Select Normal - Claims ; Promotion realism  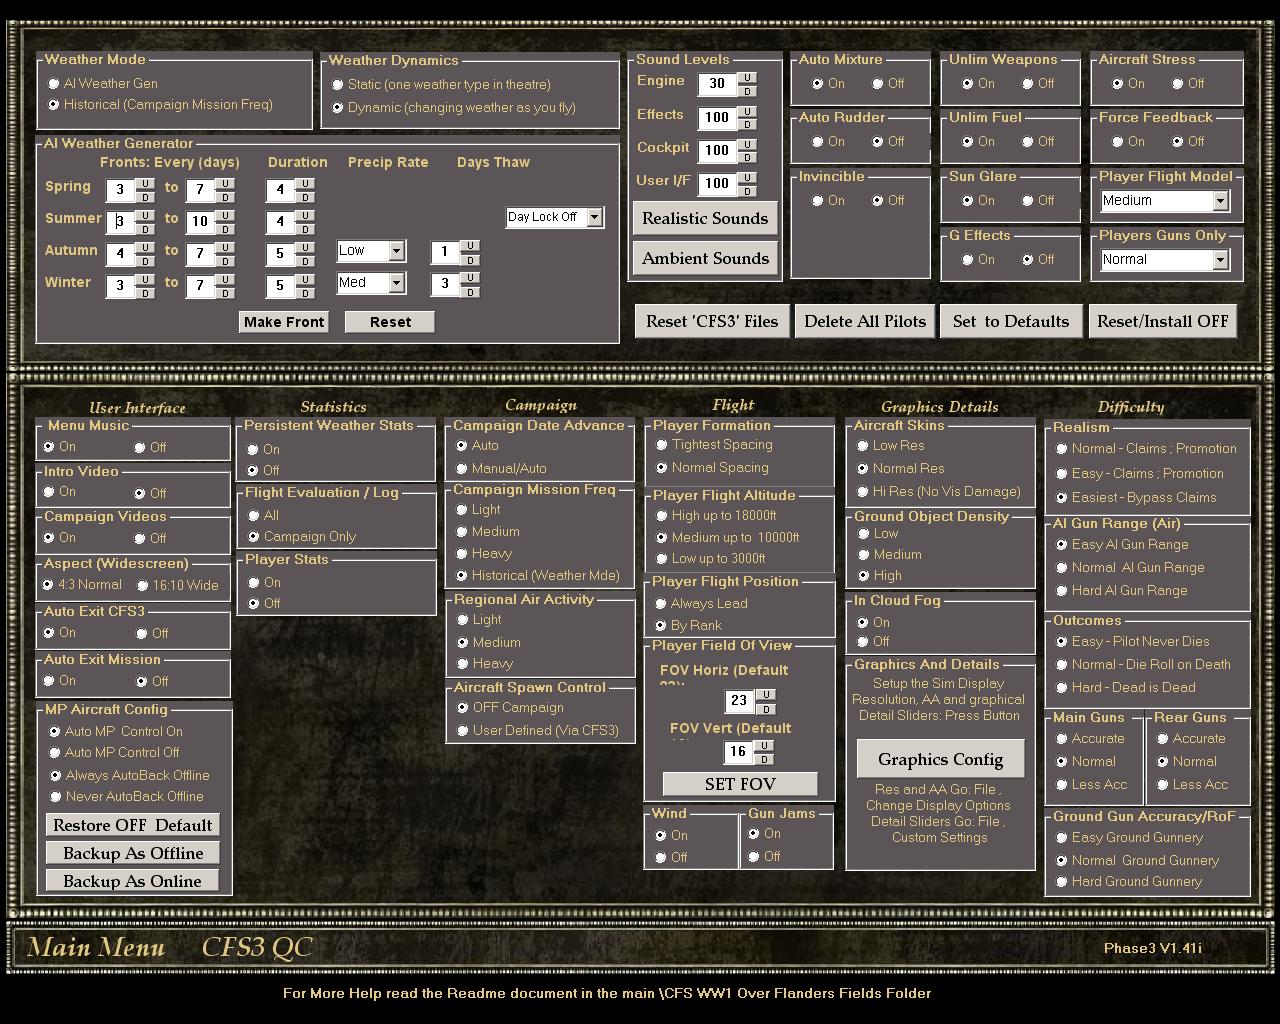coord(1061,449)
